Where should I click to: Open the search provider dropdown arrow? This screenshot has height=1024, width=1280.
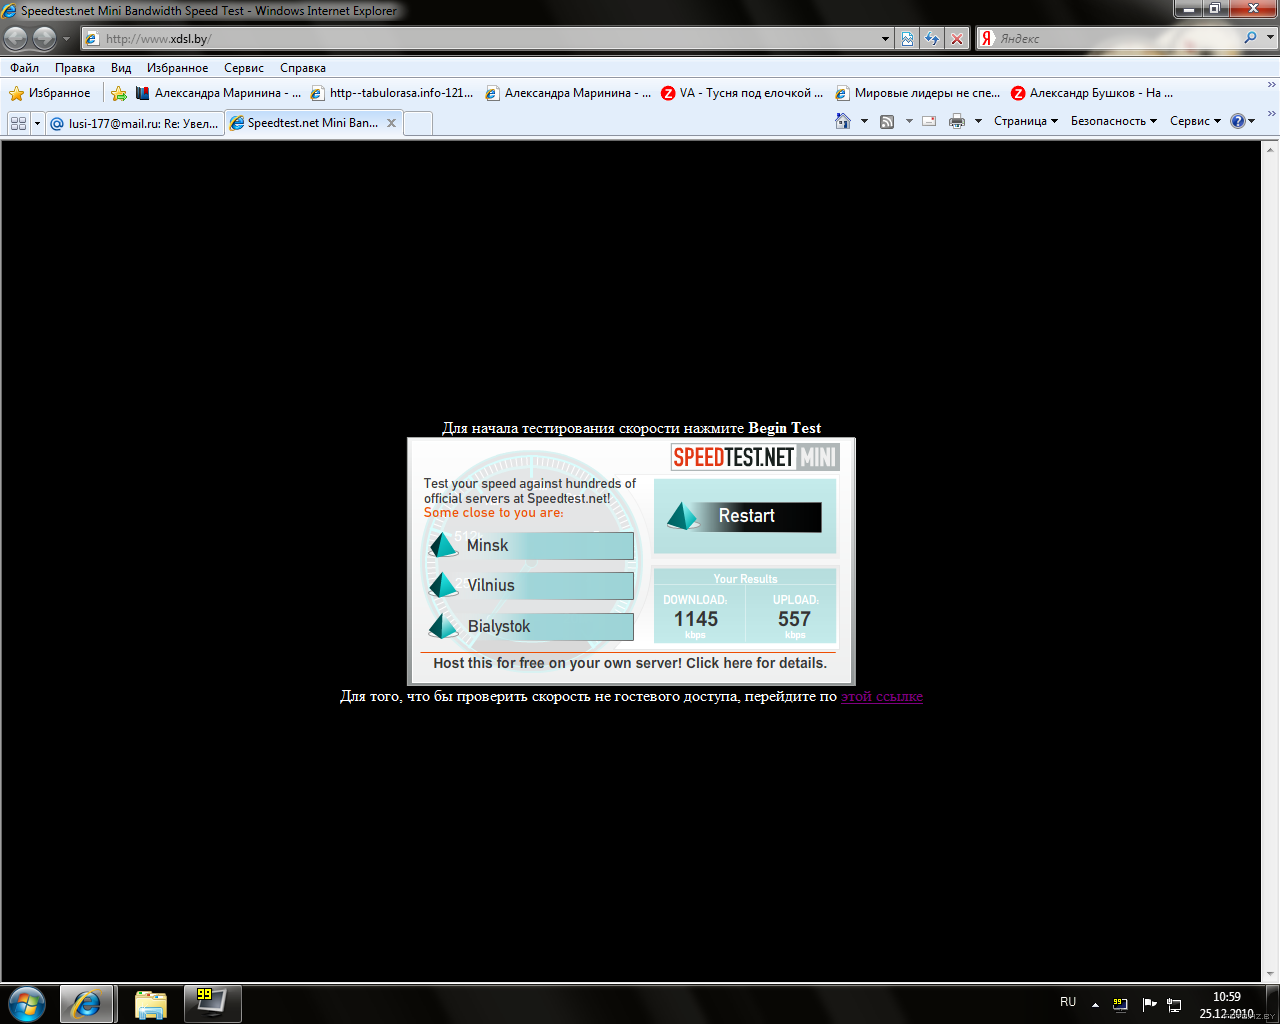(1271, 38)
